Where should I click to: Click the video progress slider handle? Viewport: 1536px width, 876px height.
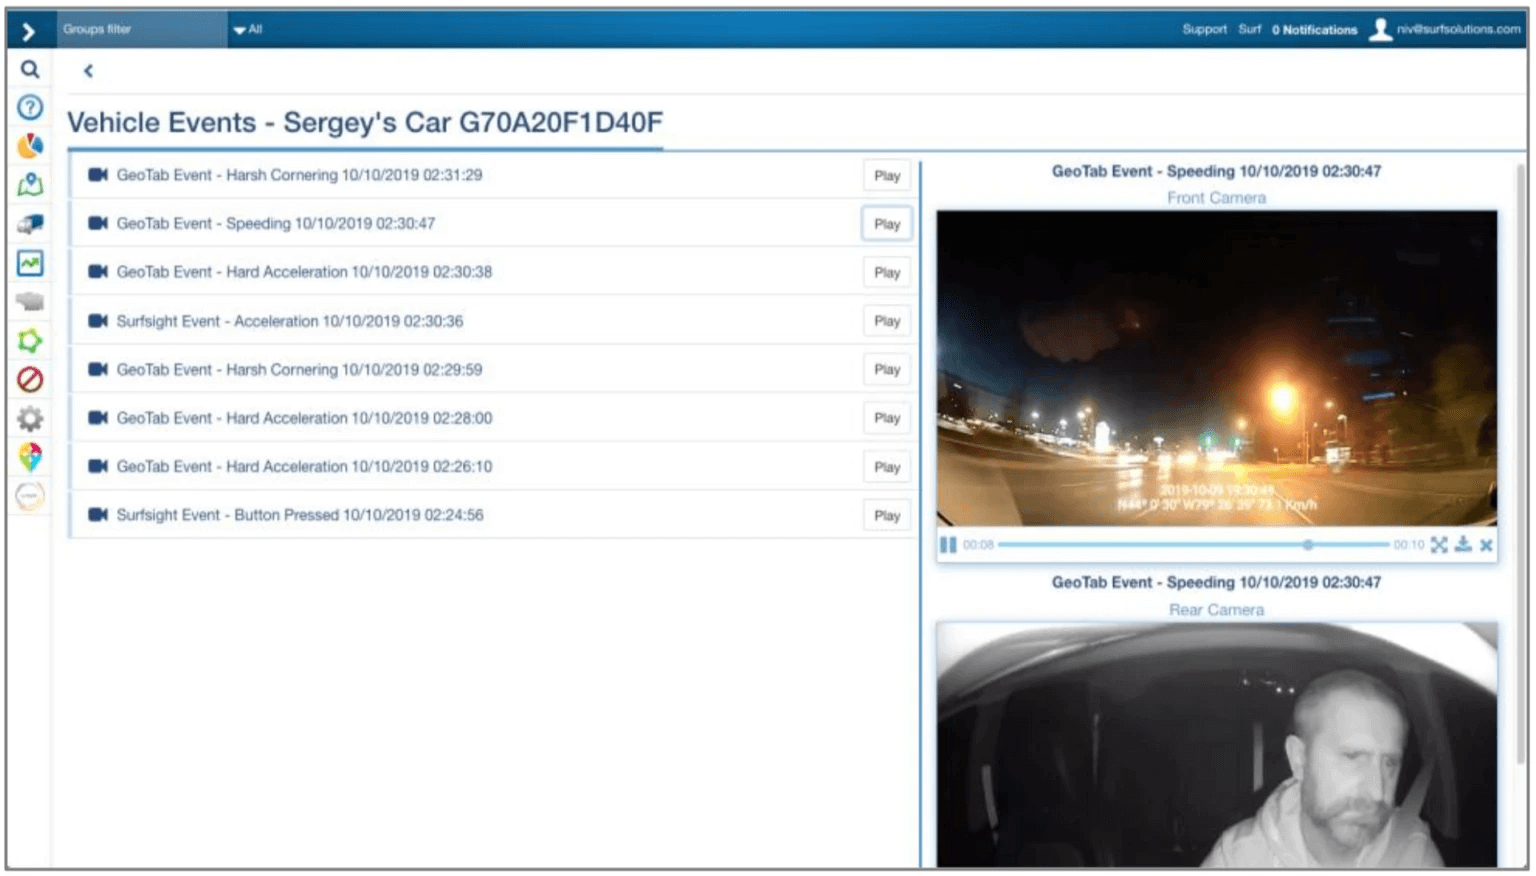pos(1307,545)
